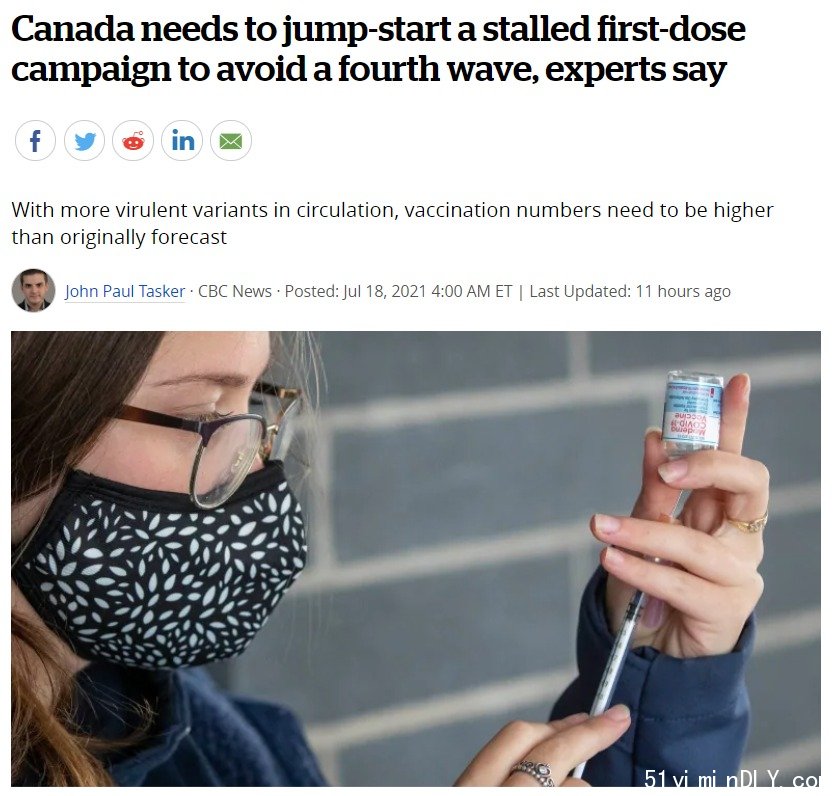Click the subheading about virulent variants
The height and width of the screenshot is (796, 836).
tap(392, 223)
